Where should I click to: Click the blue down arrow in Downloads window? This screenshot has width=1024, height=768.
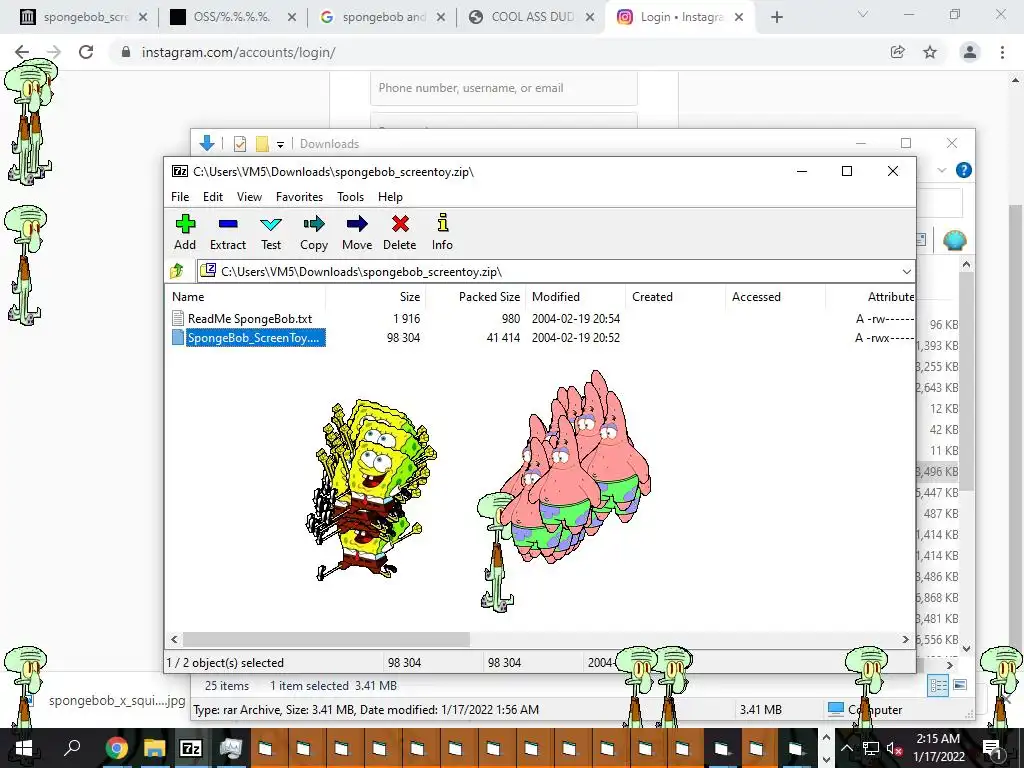[207, 143]
